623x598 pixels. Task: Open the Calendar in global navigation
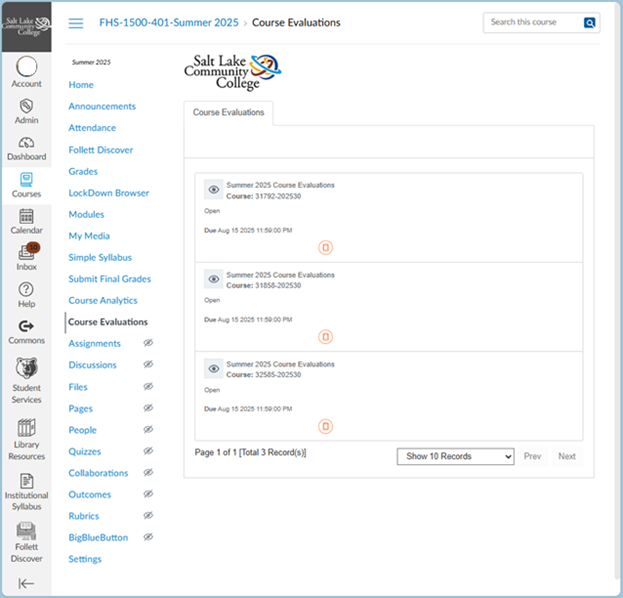tap(26, 220)
